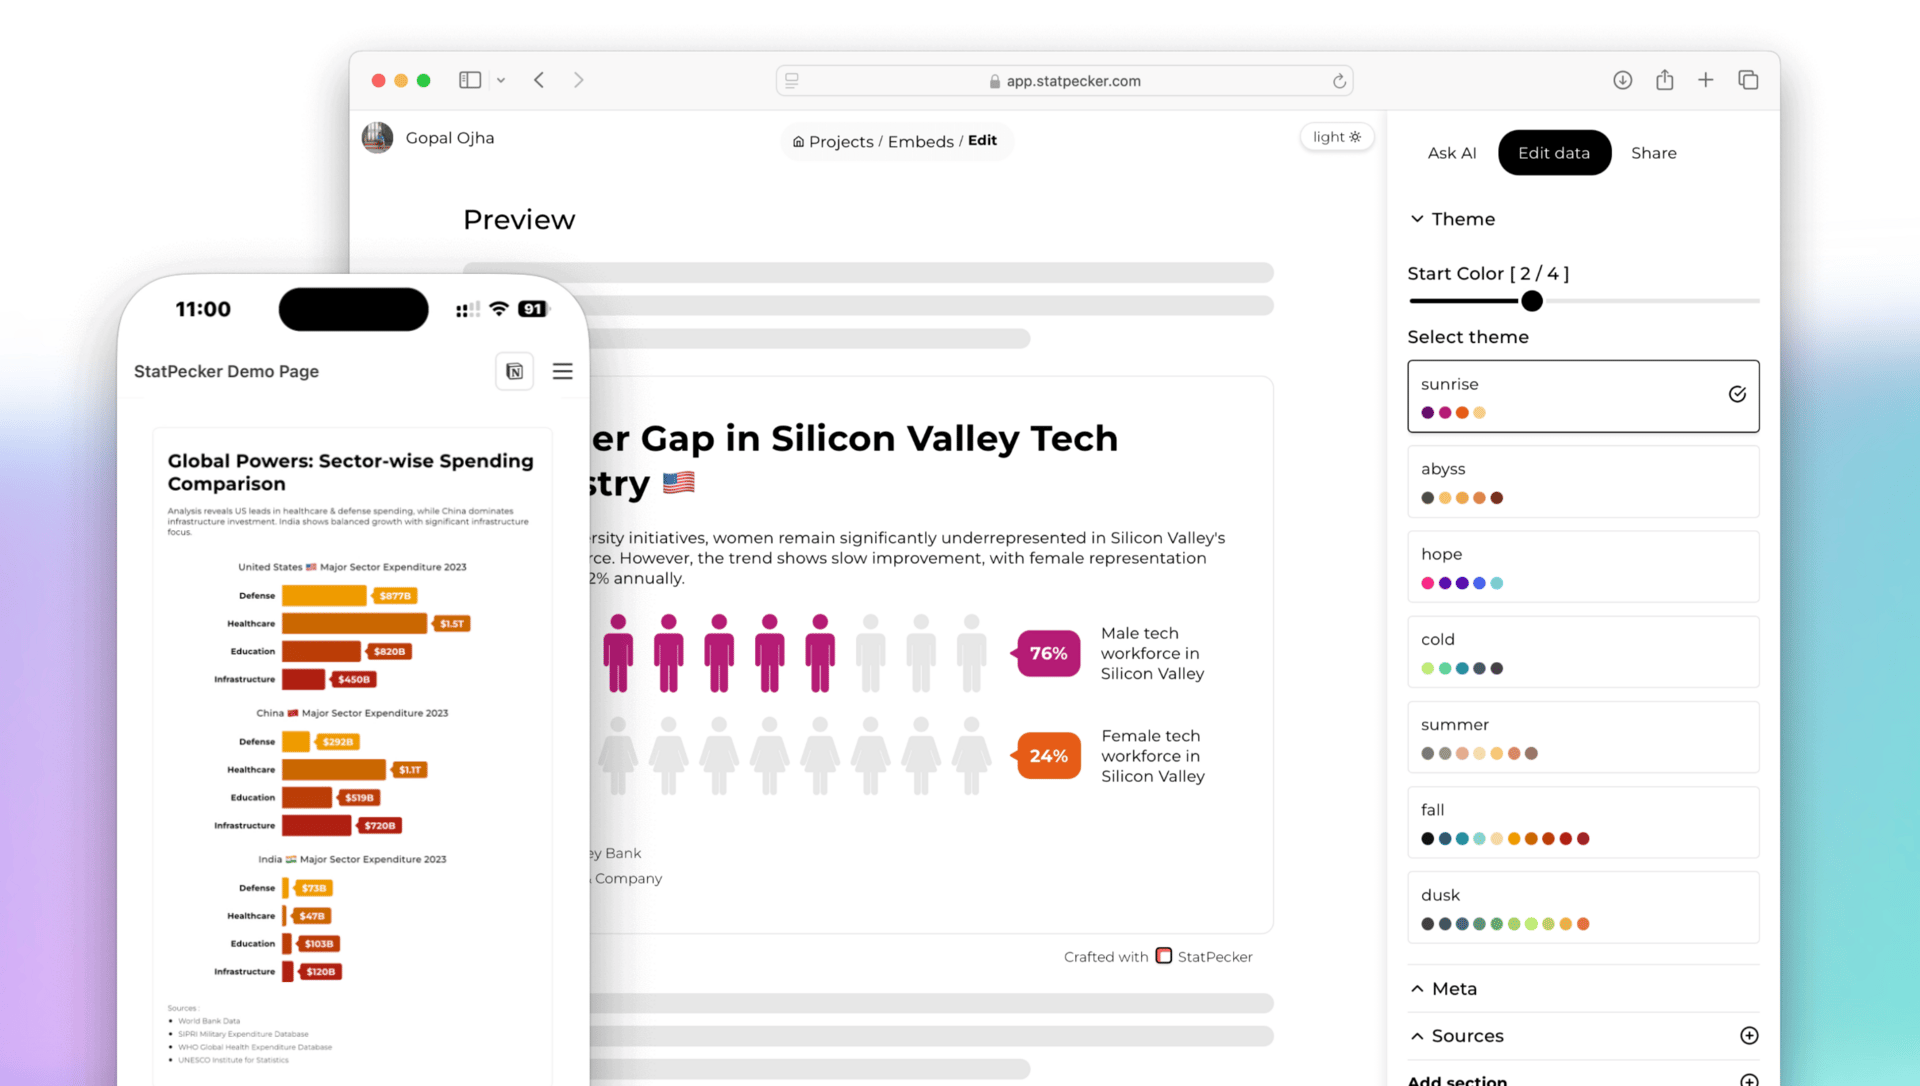Viewport: 1920px width, 1086px height.
Task: Open the StatPecker credit link
Action: coord(1215,957)
